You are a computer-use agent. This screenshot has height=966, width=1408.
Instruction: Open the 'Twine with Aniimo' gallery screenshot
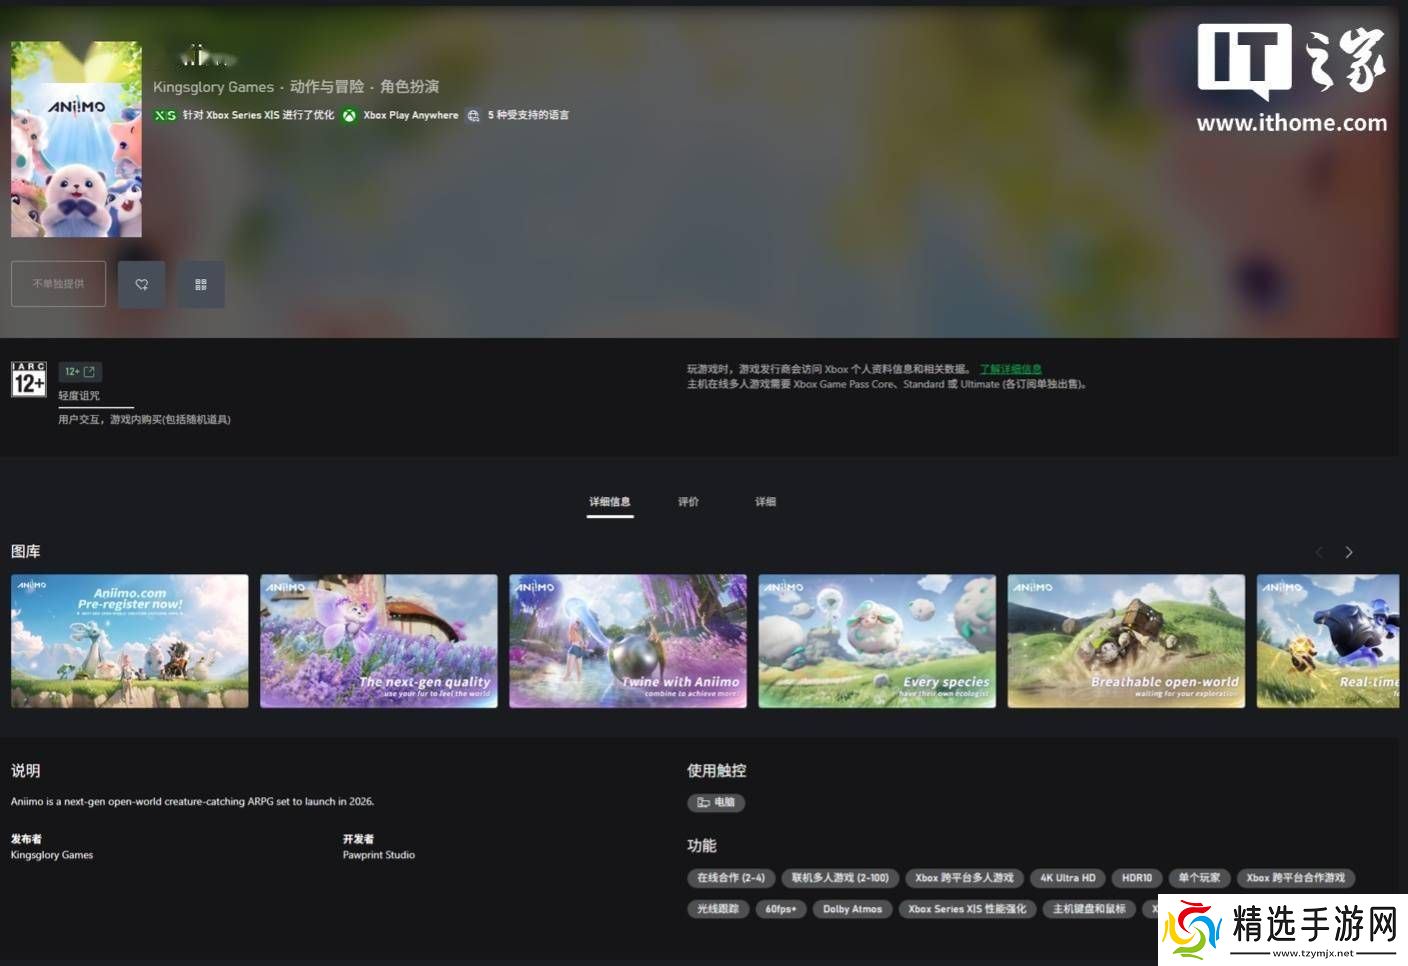coord(628,641)
